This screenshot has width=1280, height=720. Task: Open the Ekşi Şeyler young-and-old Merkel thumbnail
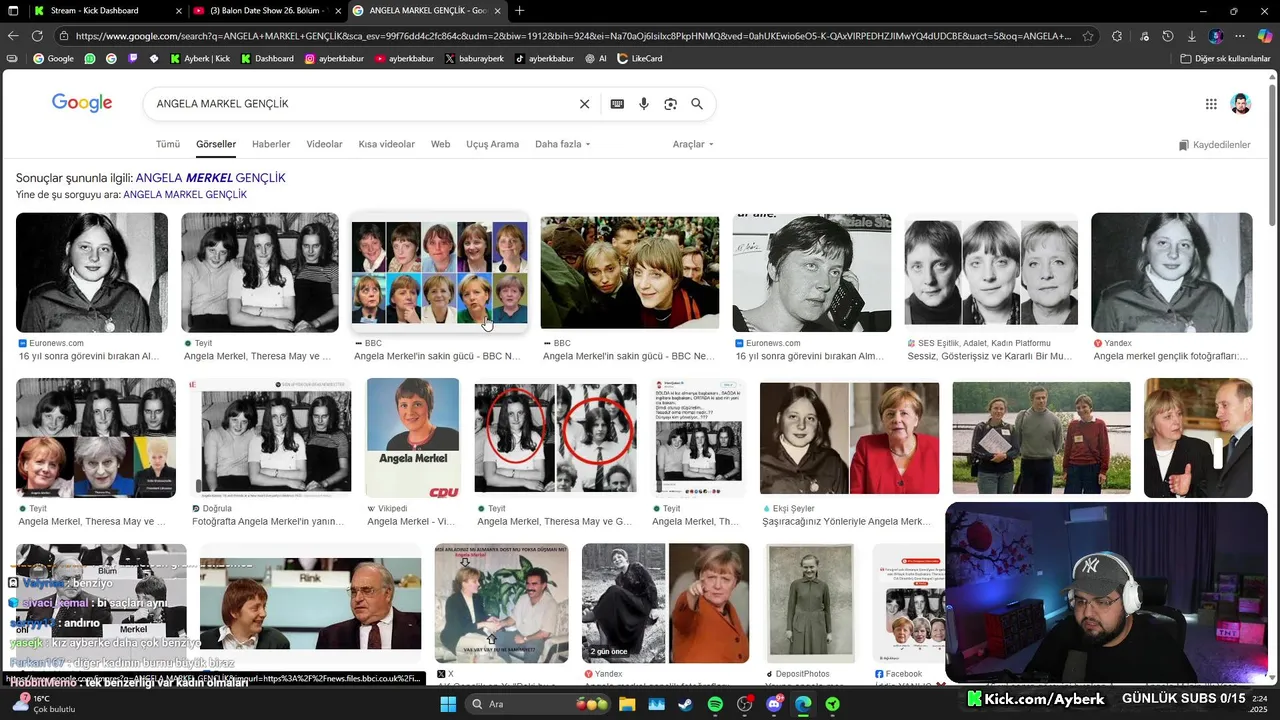849,438
